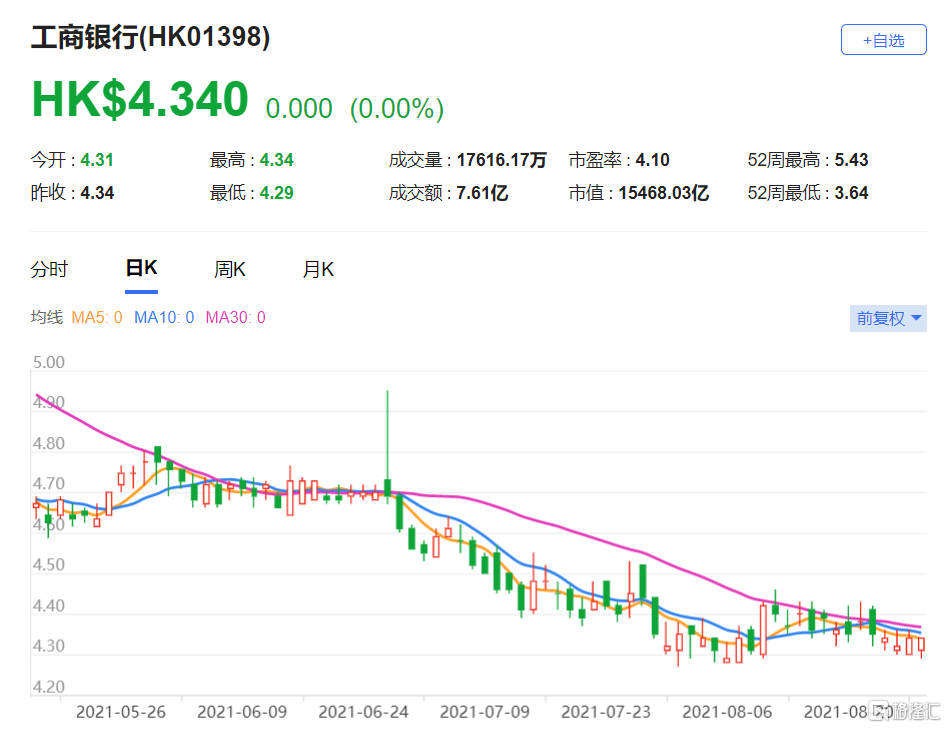Click the 市值 value 15468.03亿

tap(663, 193)
